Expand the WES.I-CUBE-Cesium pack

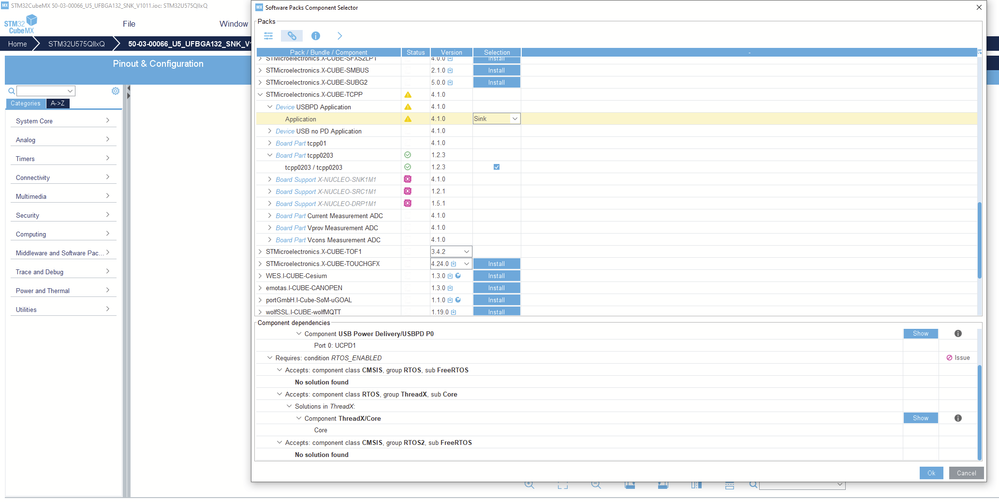(x=260, y=276)
